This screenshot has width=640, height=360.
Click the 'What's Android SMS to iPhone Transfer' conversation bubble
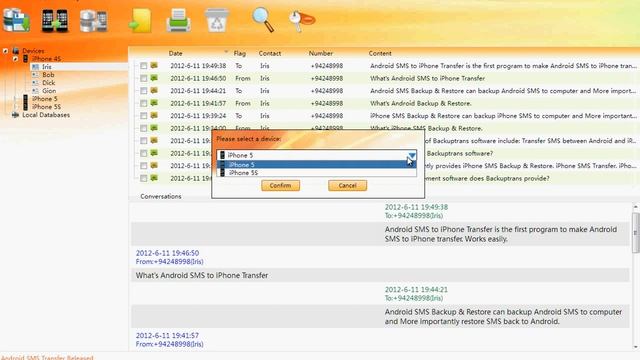click(x=380, y=276)
